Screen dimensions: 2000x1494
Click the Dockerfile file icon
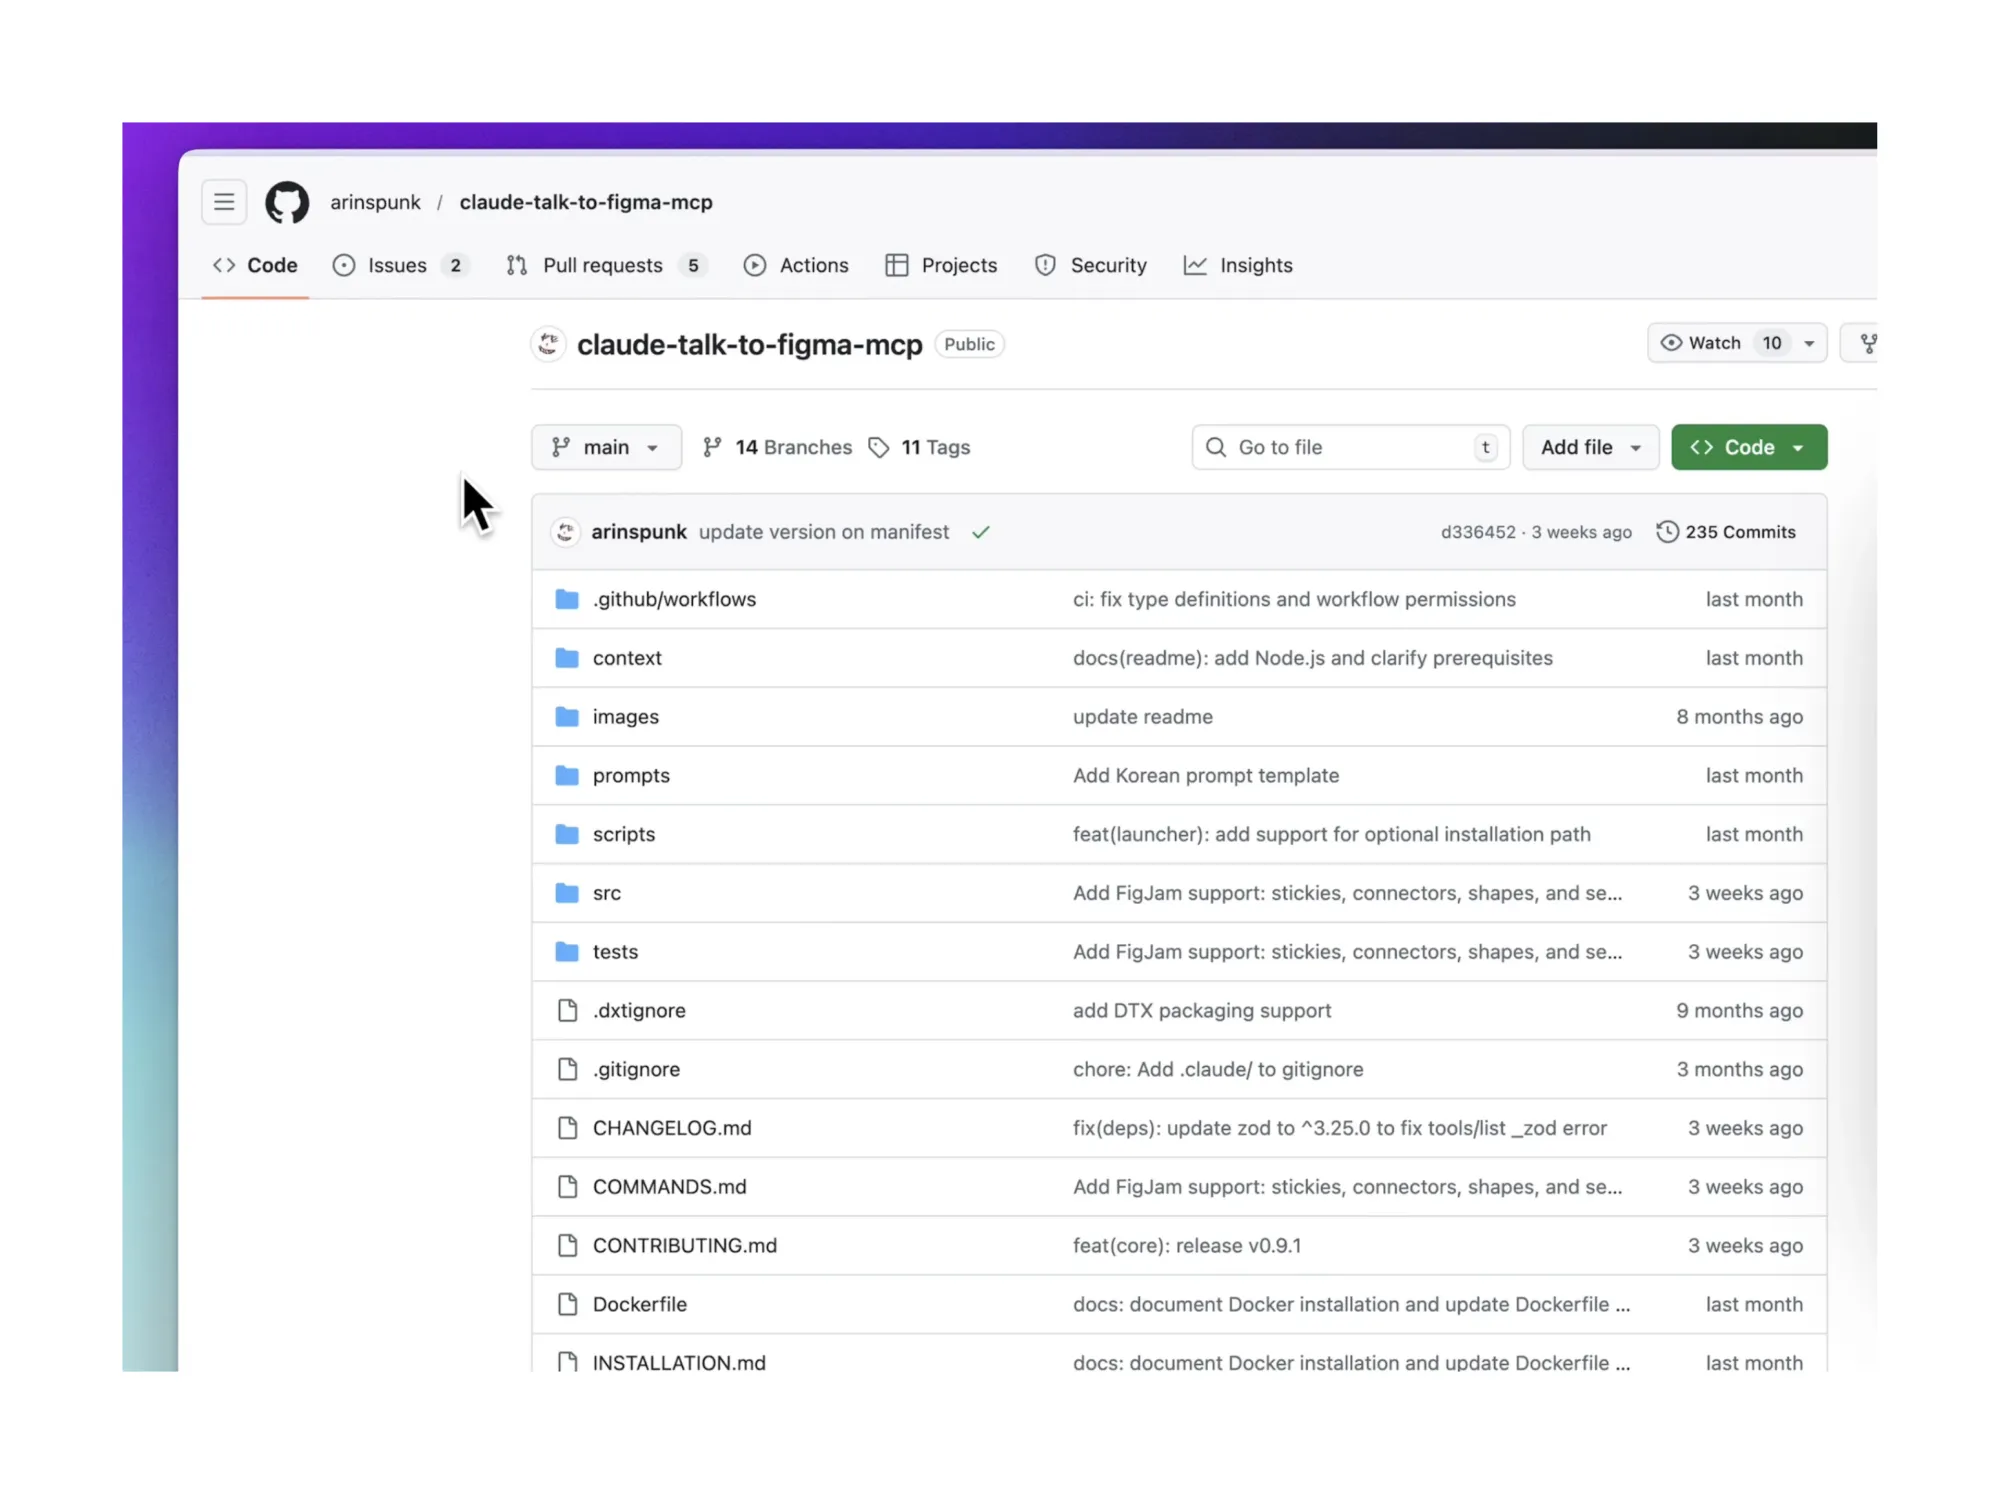click(x=567, y=1304)
